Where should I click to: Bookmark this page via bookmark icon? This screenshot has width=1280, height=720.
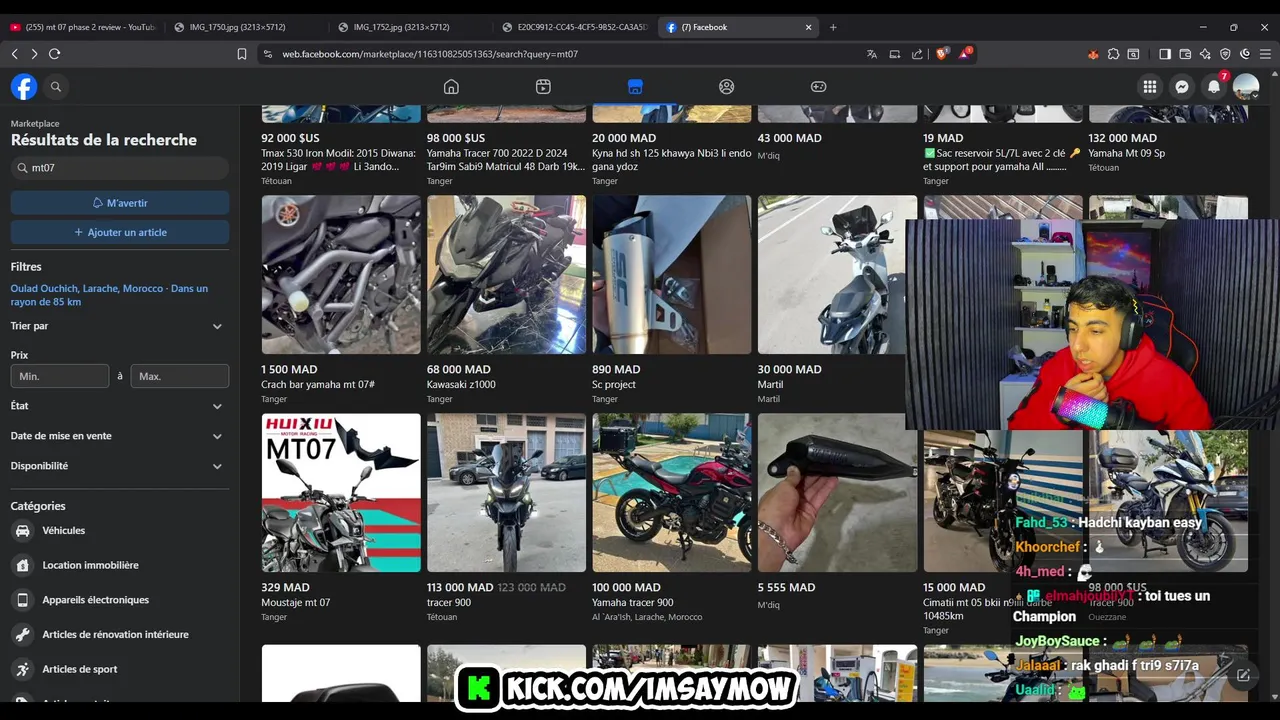pos(242,54)
